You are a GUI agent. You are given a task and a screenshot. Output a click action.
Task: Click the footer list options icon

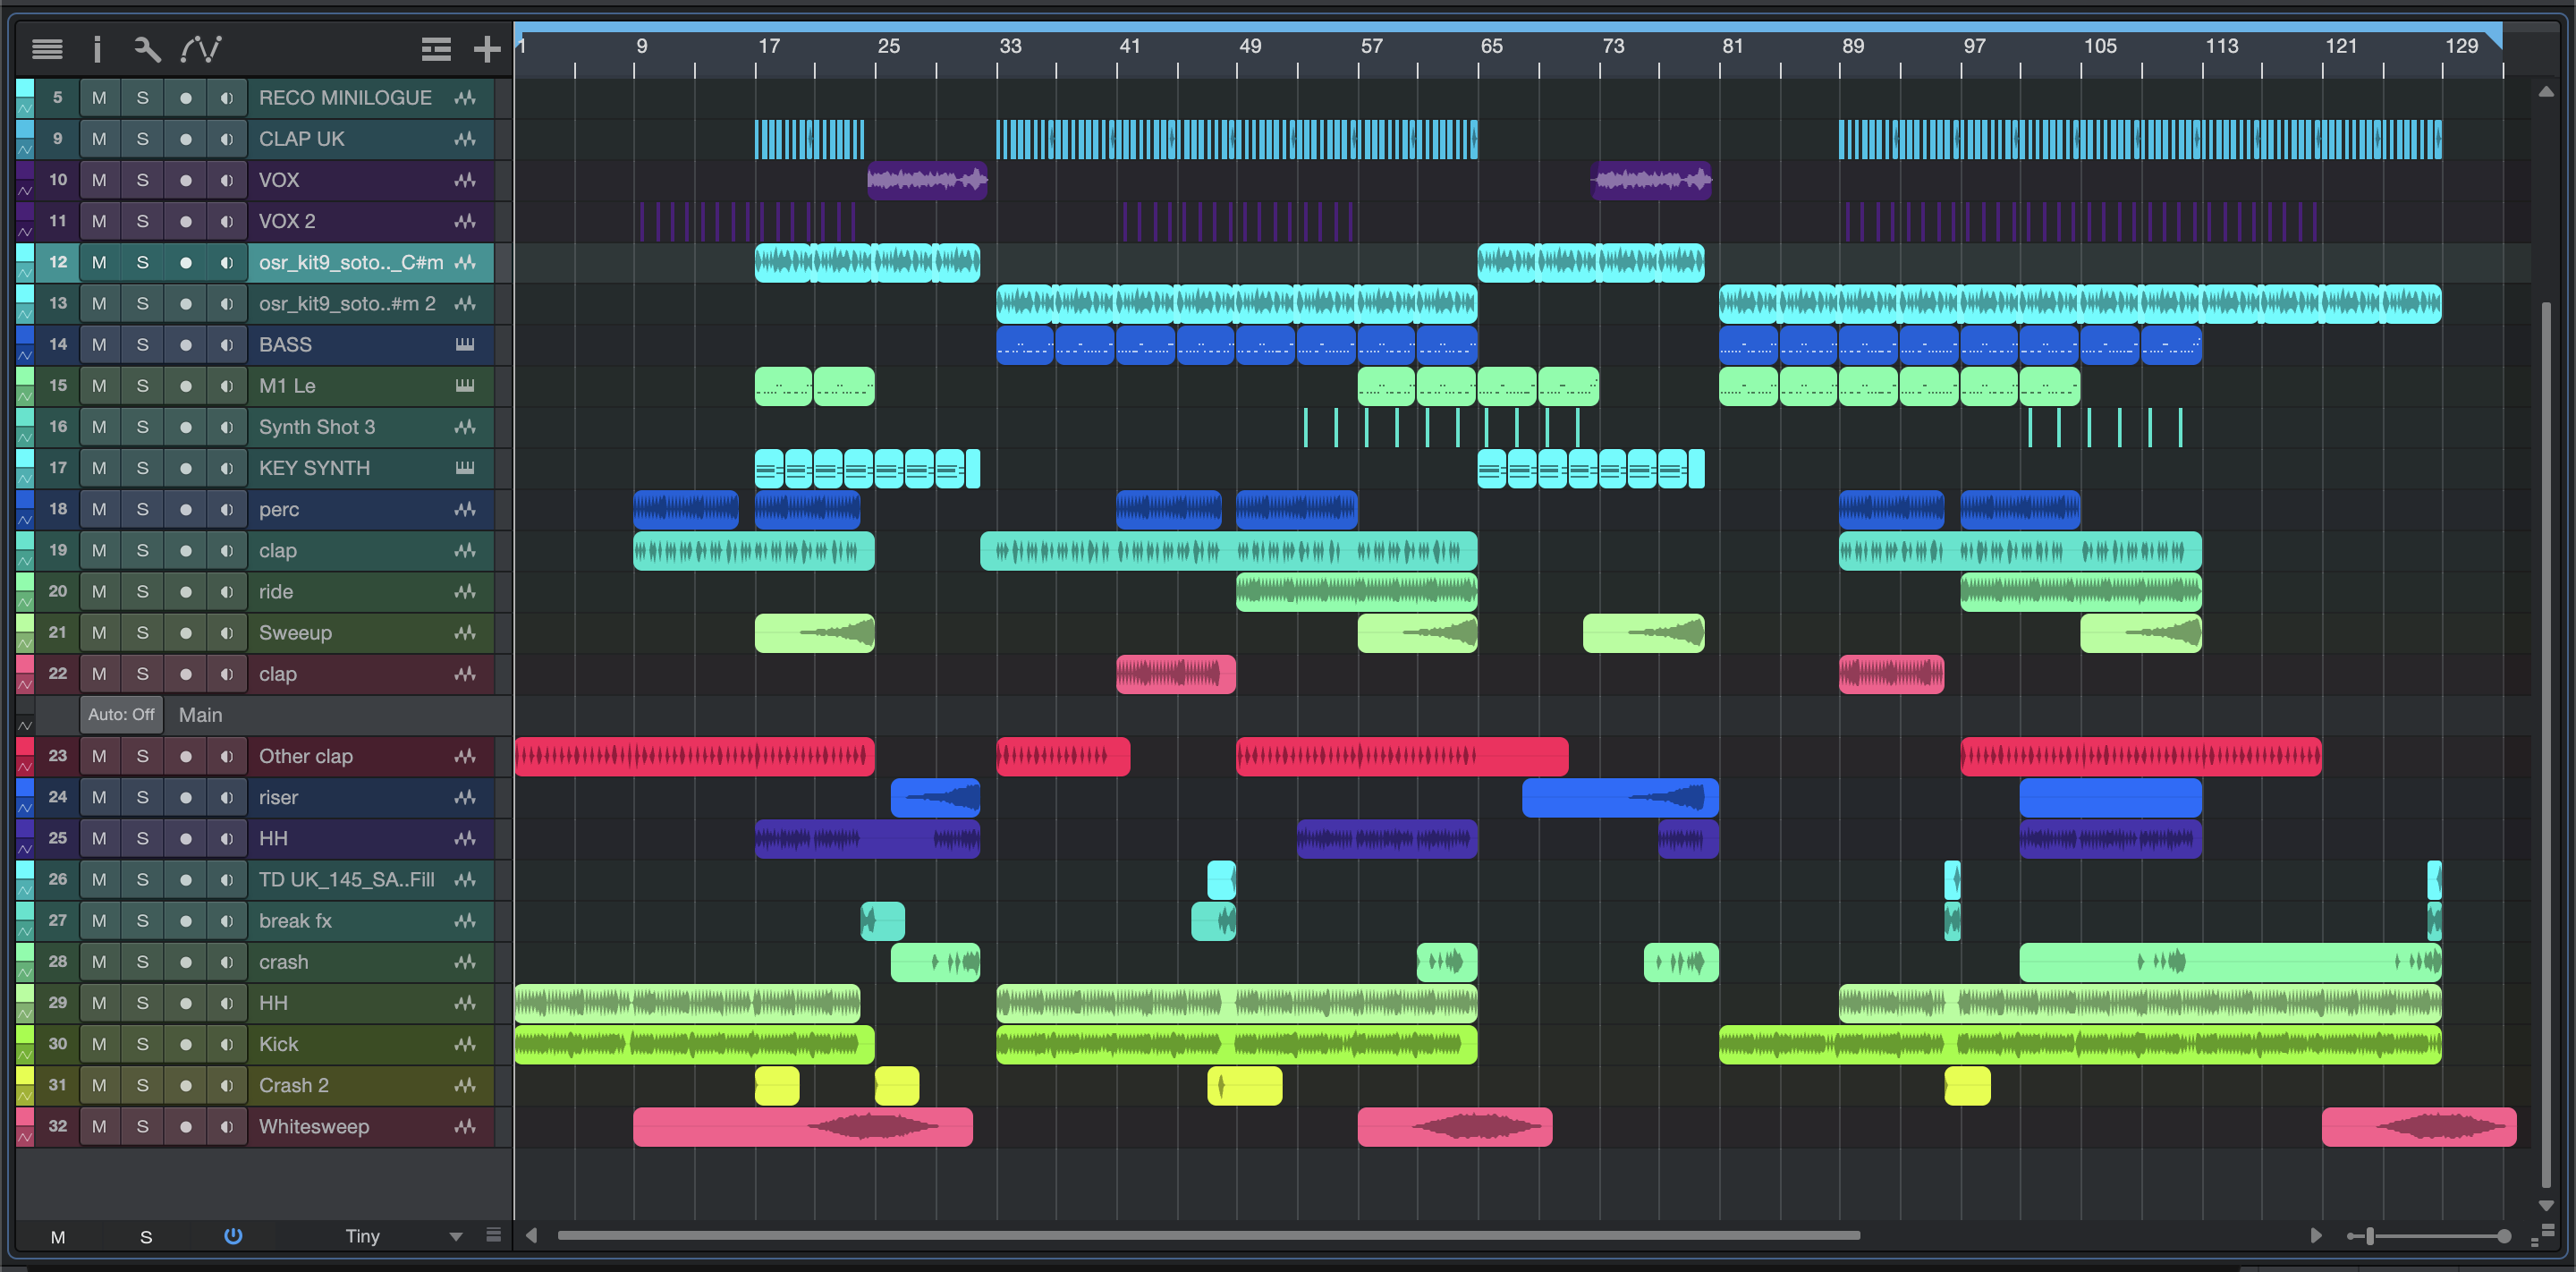493,1235
